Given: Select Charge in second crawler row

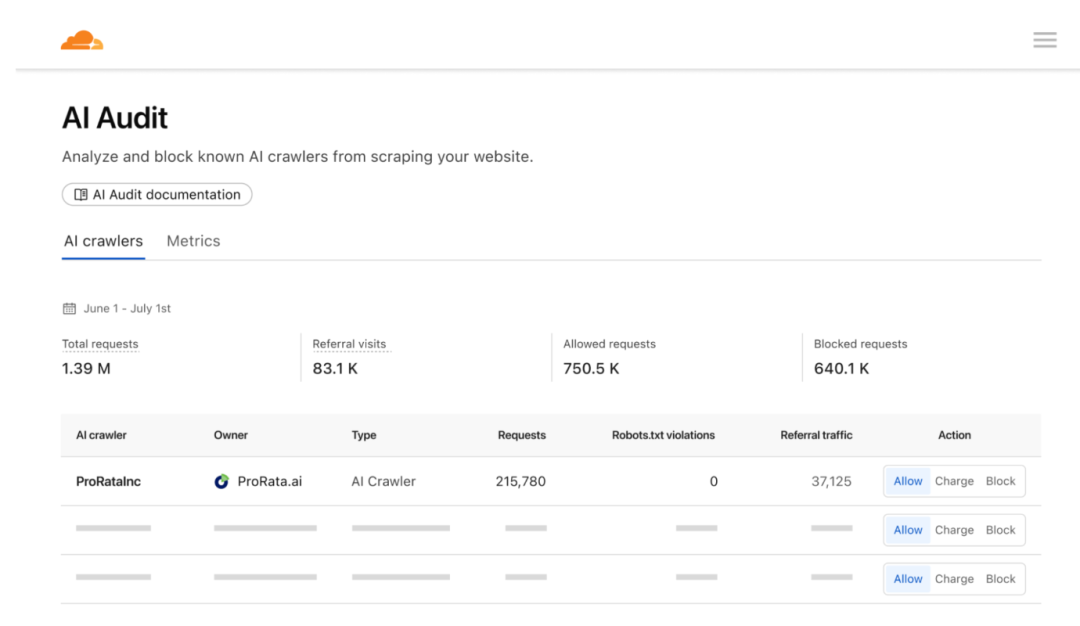Looking at the screenshot, I should click(954, 530).
